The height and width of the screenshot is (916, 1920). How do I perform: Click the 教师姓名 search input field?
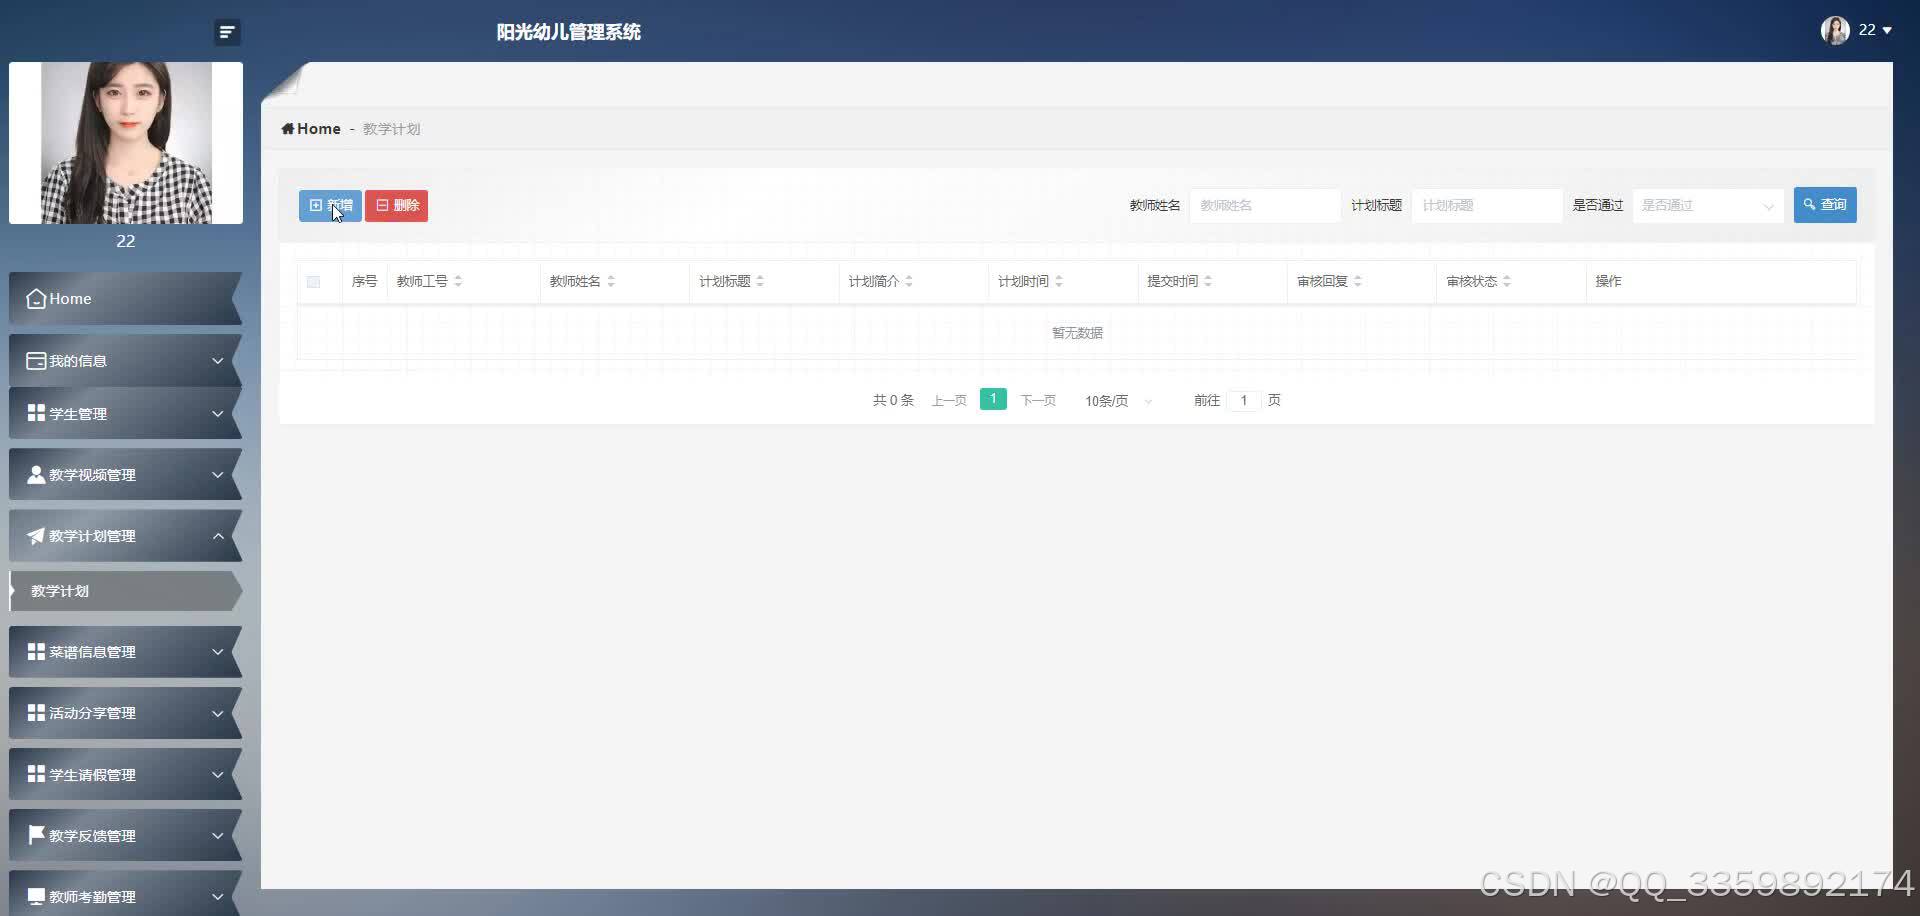click(x=1264, y=205)
